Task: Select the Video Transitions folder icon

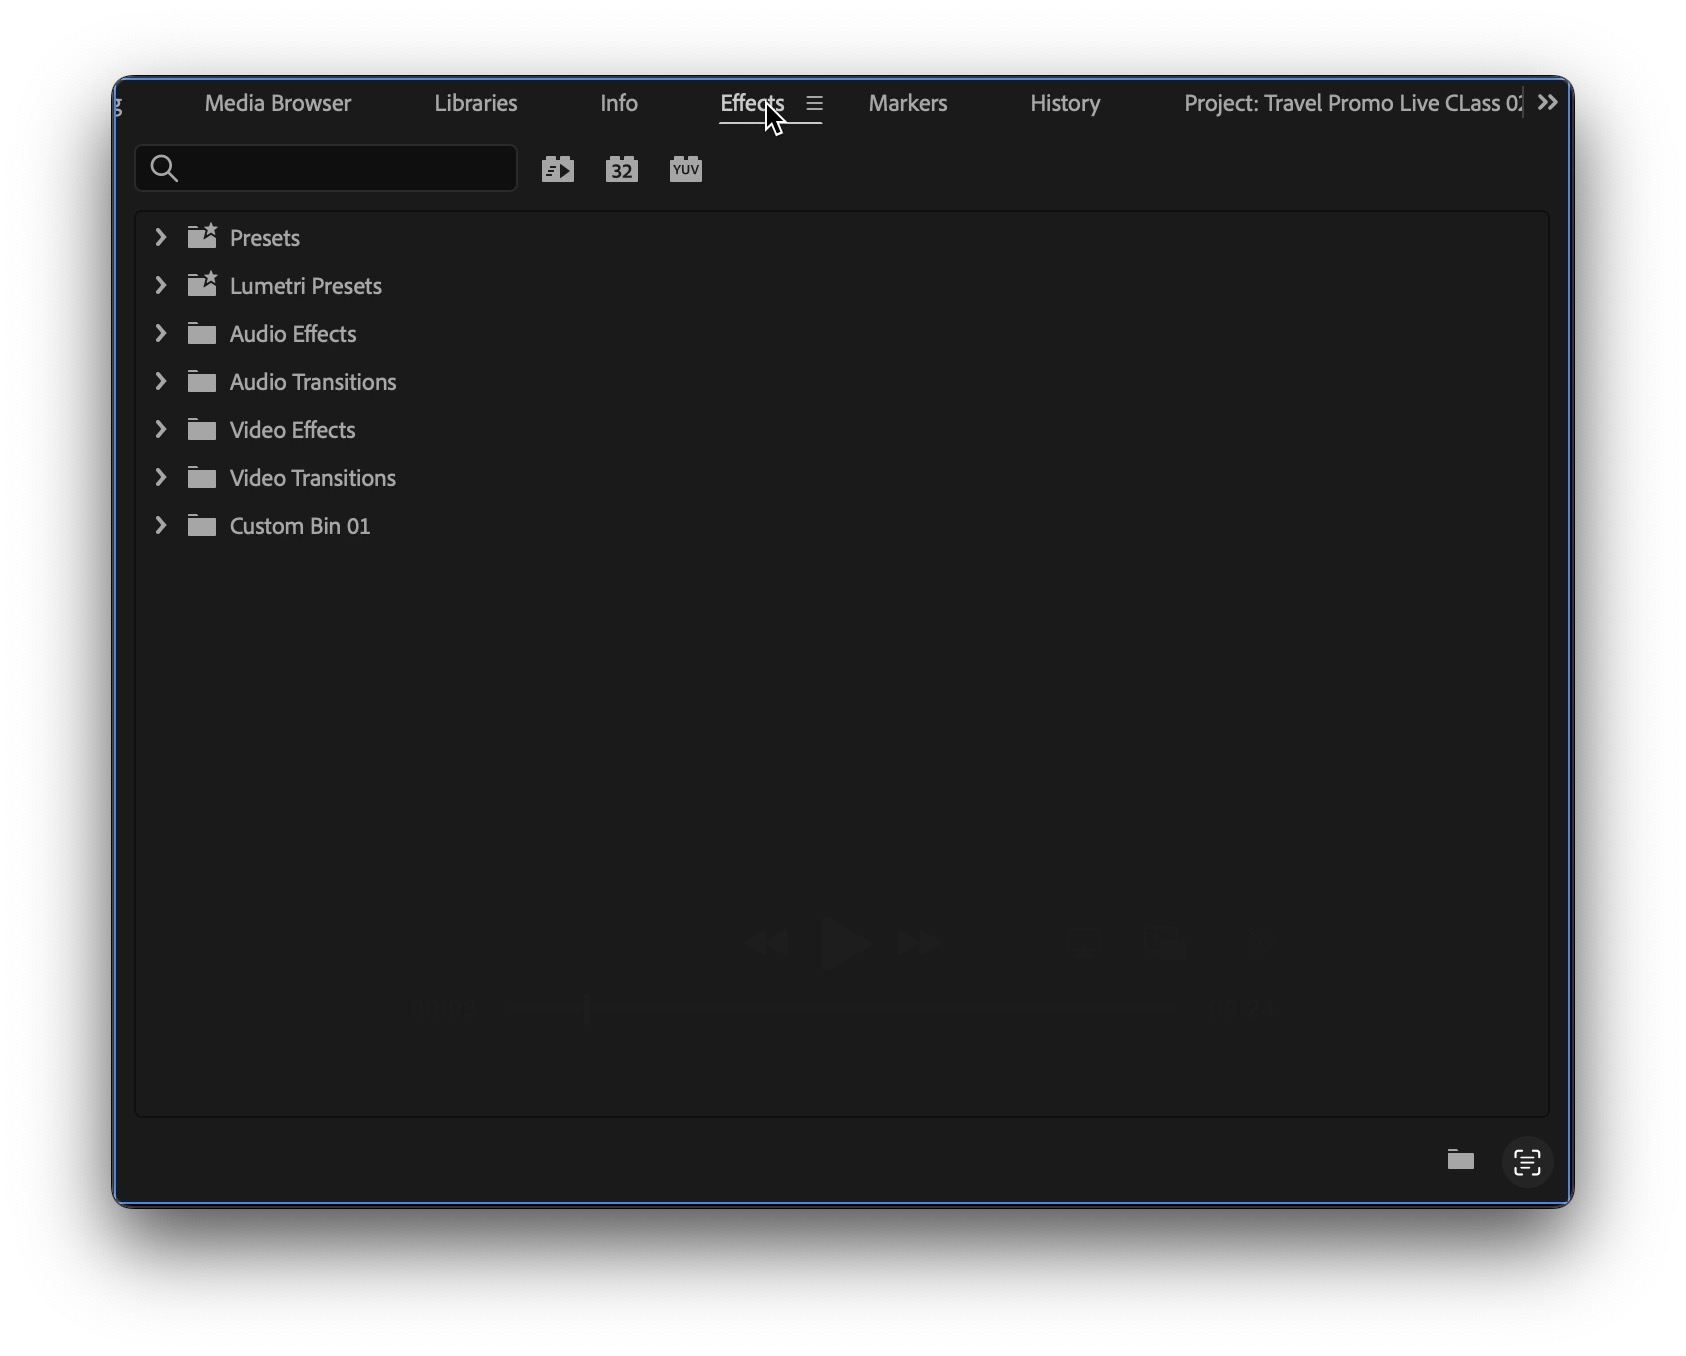Action: pyautogui.click(x=202, y=477)
